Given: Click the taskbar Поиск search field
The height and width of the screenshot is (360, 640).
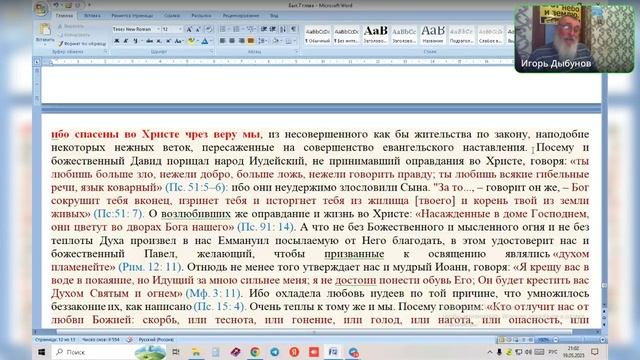Looking at the screenshot, I should tap(108, 352).
